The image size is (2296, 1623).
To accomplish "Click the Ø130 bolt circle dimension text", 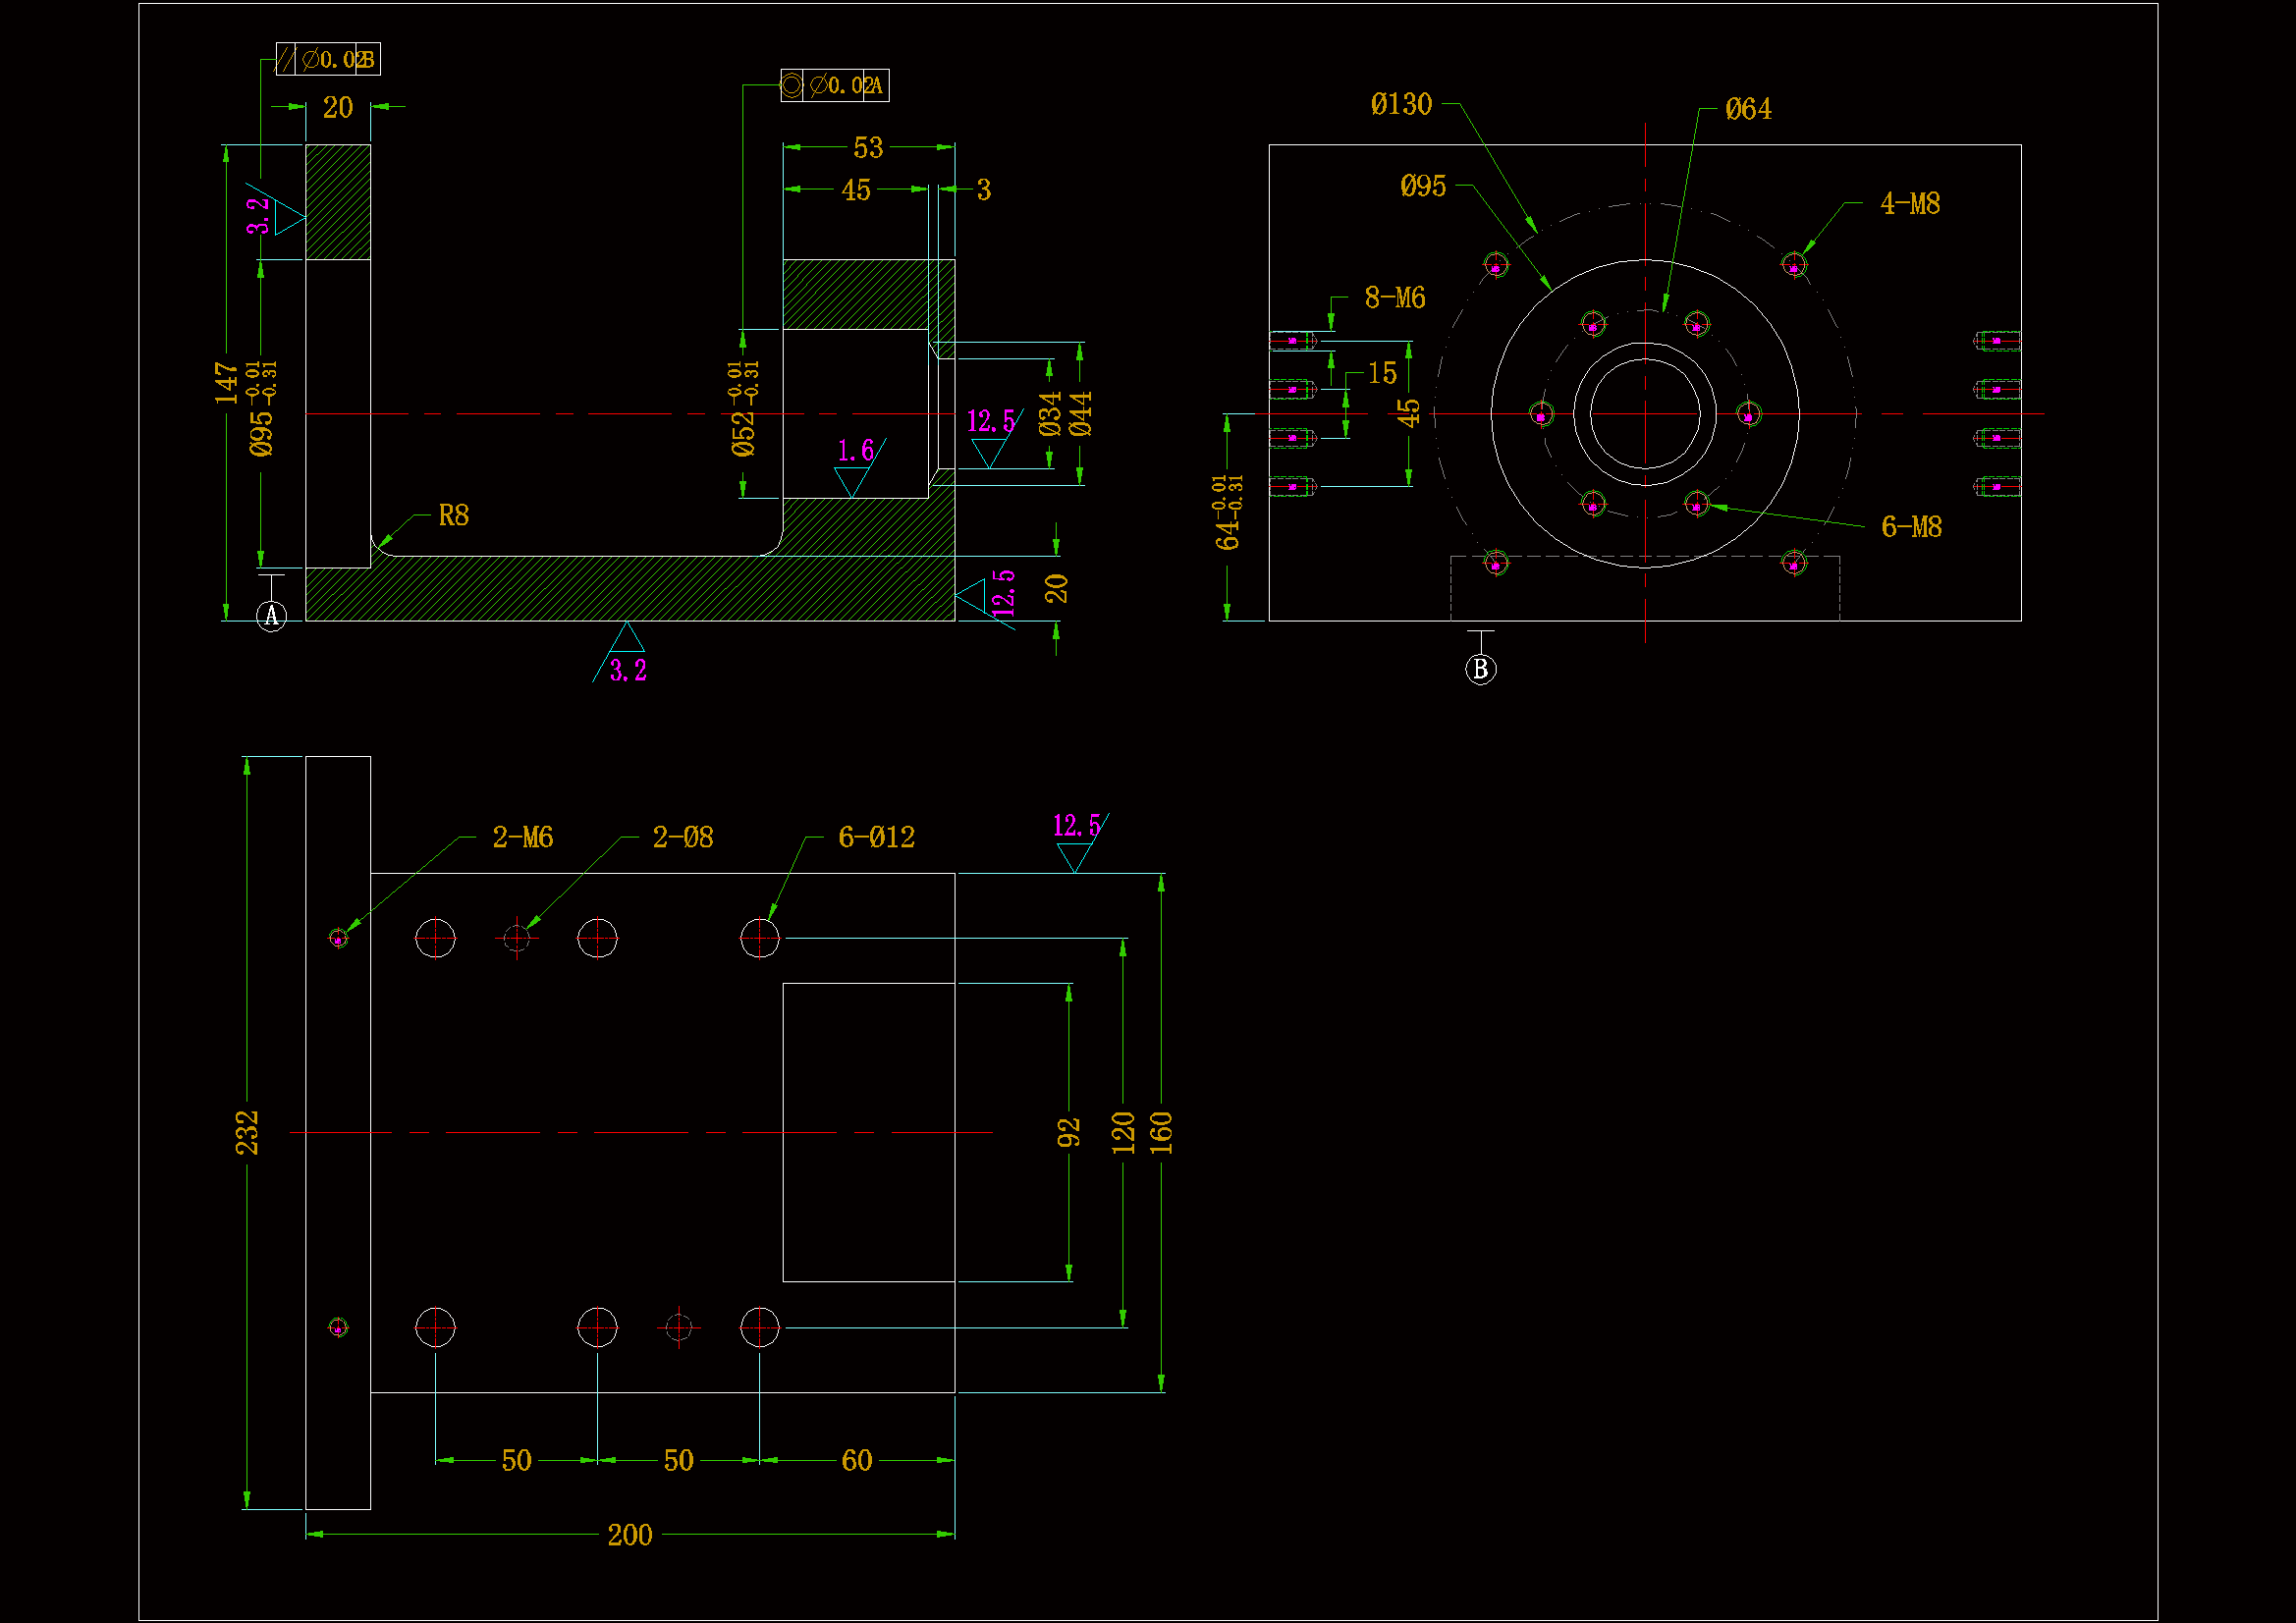I will tap(1401, 104).
